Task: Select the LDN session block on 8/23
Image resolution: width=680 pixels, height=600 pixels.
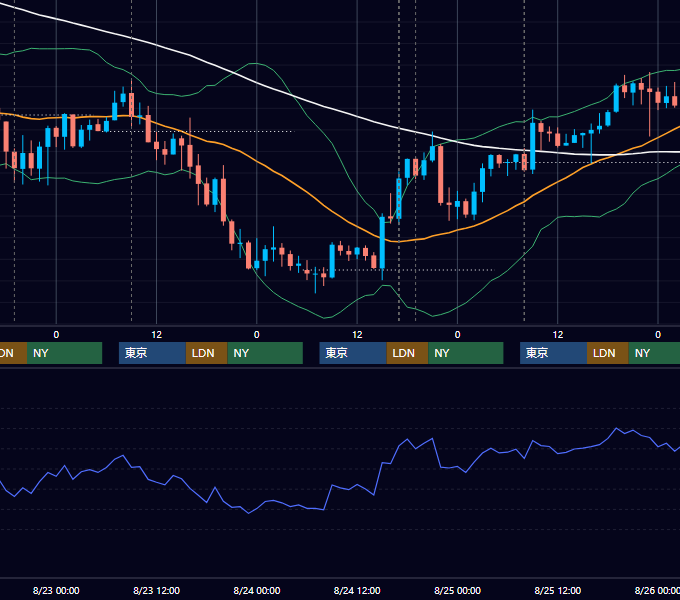Action: point(206,353)
